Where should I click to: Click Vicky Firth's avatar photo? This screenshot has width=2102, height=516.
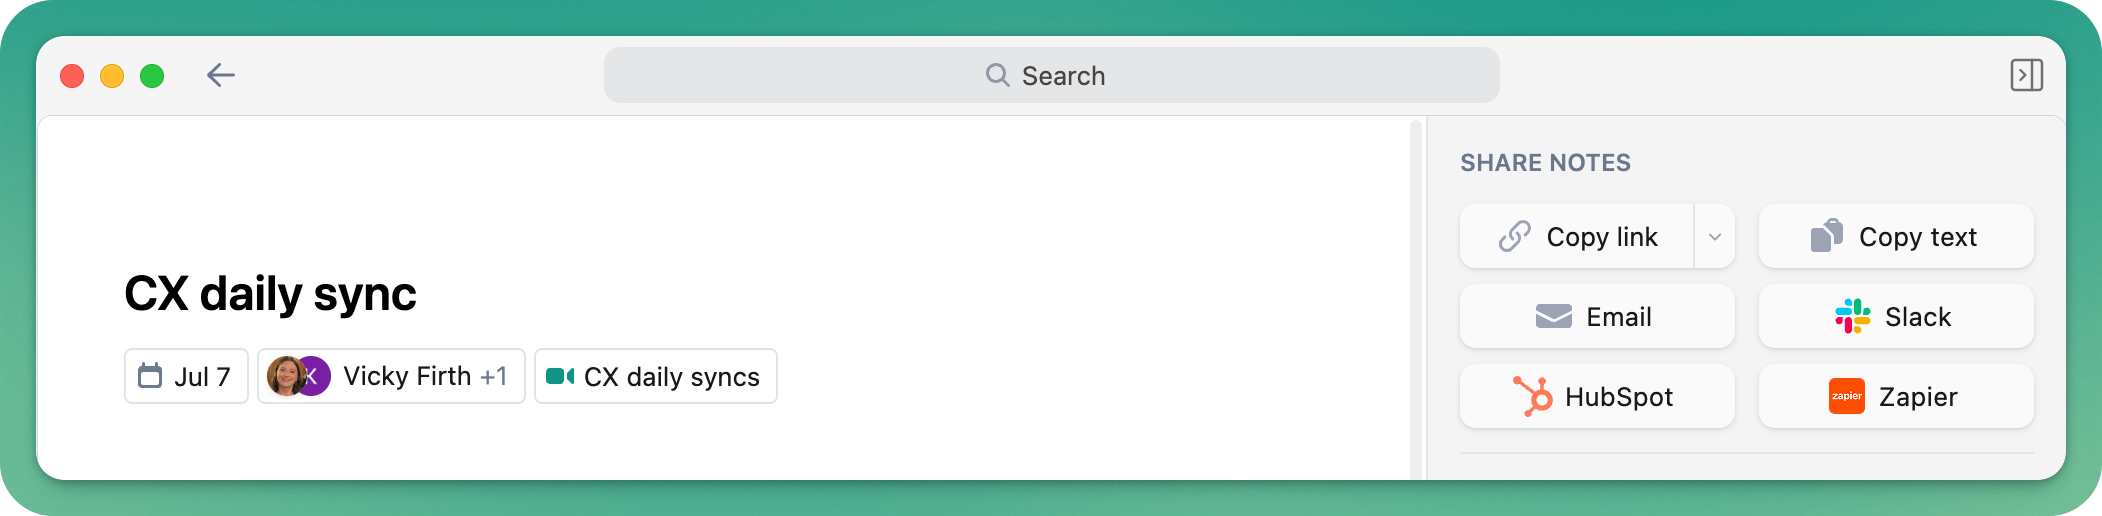(x=284, y=376)
